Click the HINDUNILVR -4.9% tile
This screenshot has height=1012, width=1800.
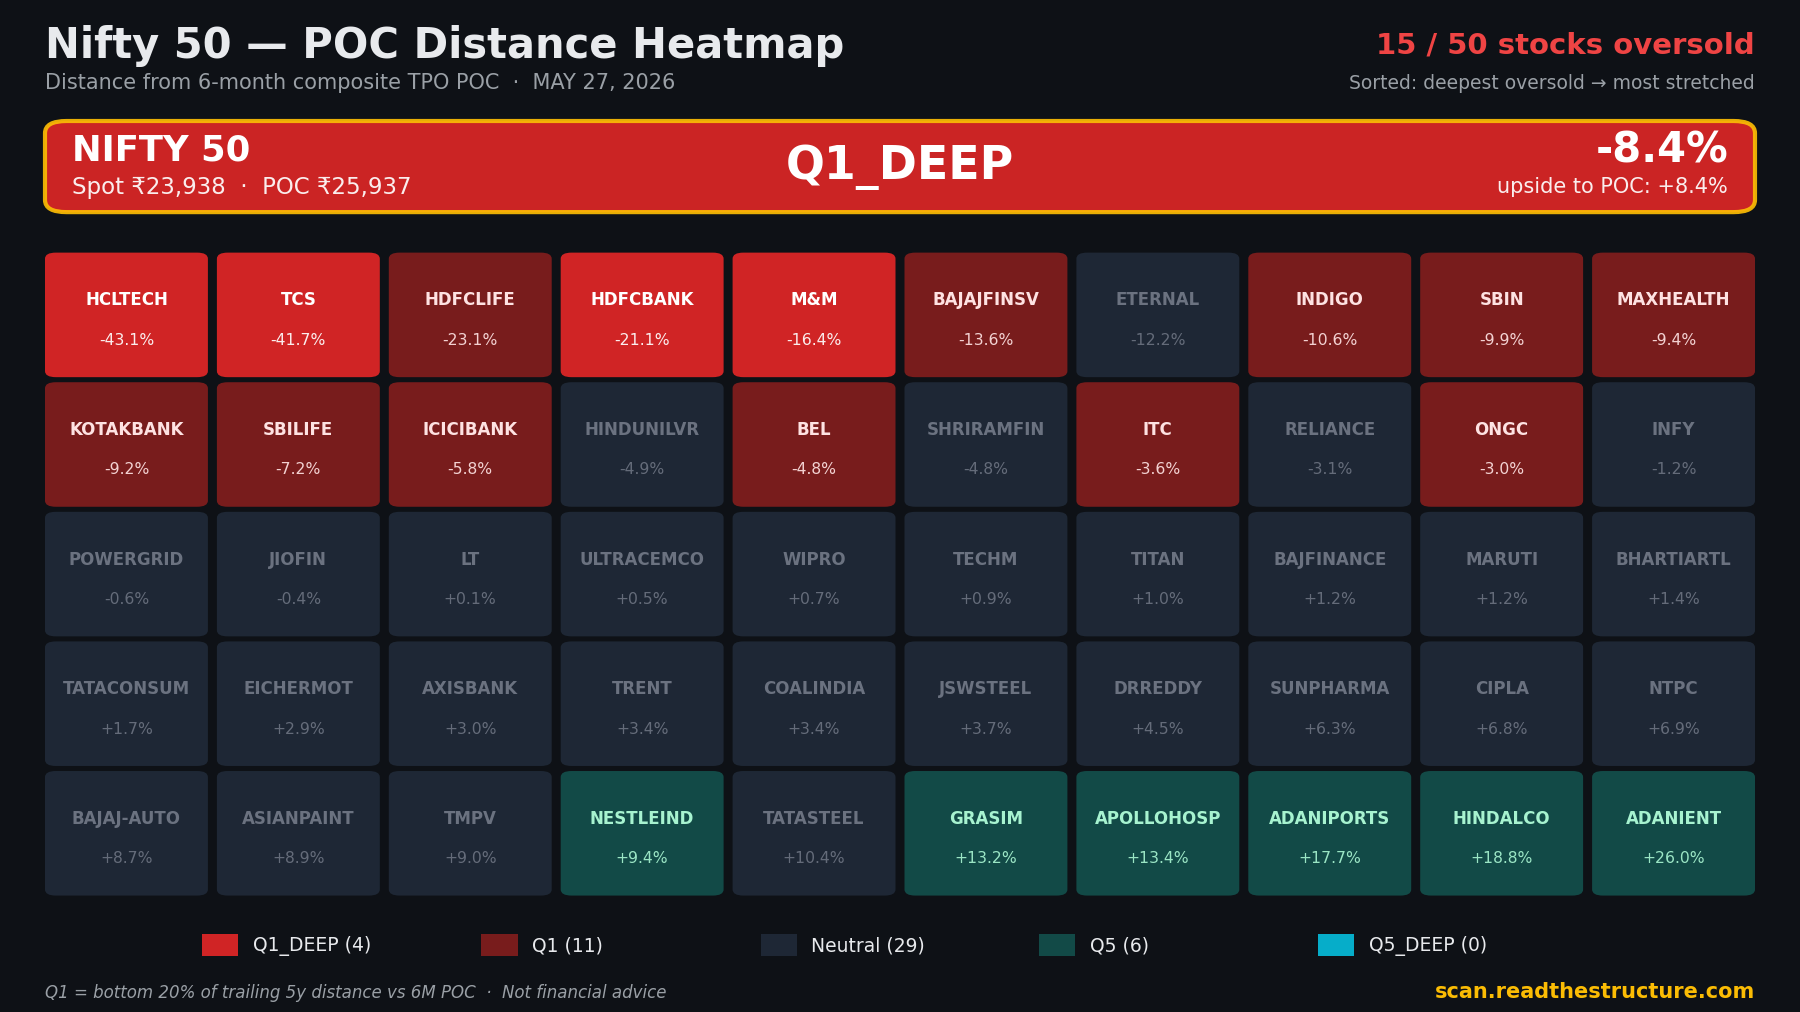[x=642, y=445]
